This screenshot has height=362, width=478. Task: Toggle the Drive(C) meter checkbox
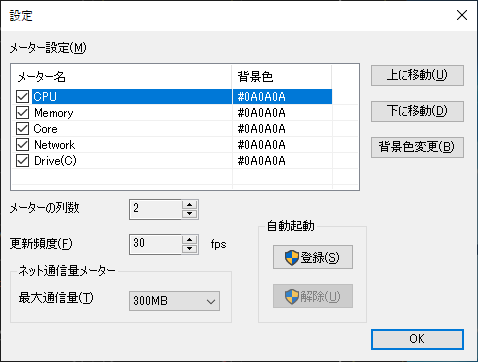22,161
